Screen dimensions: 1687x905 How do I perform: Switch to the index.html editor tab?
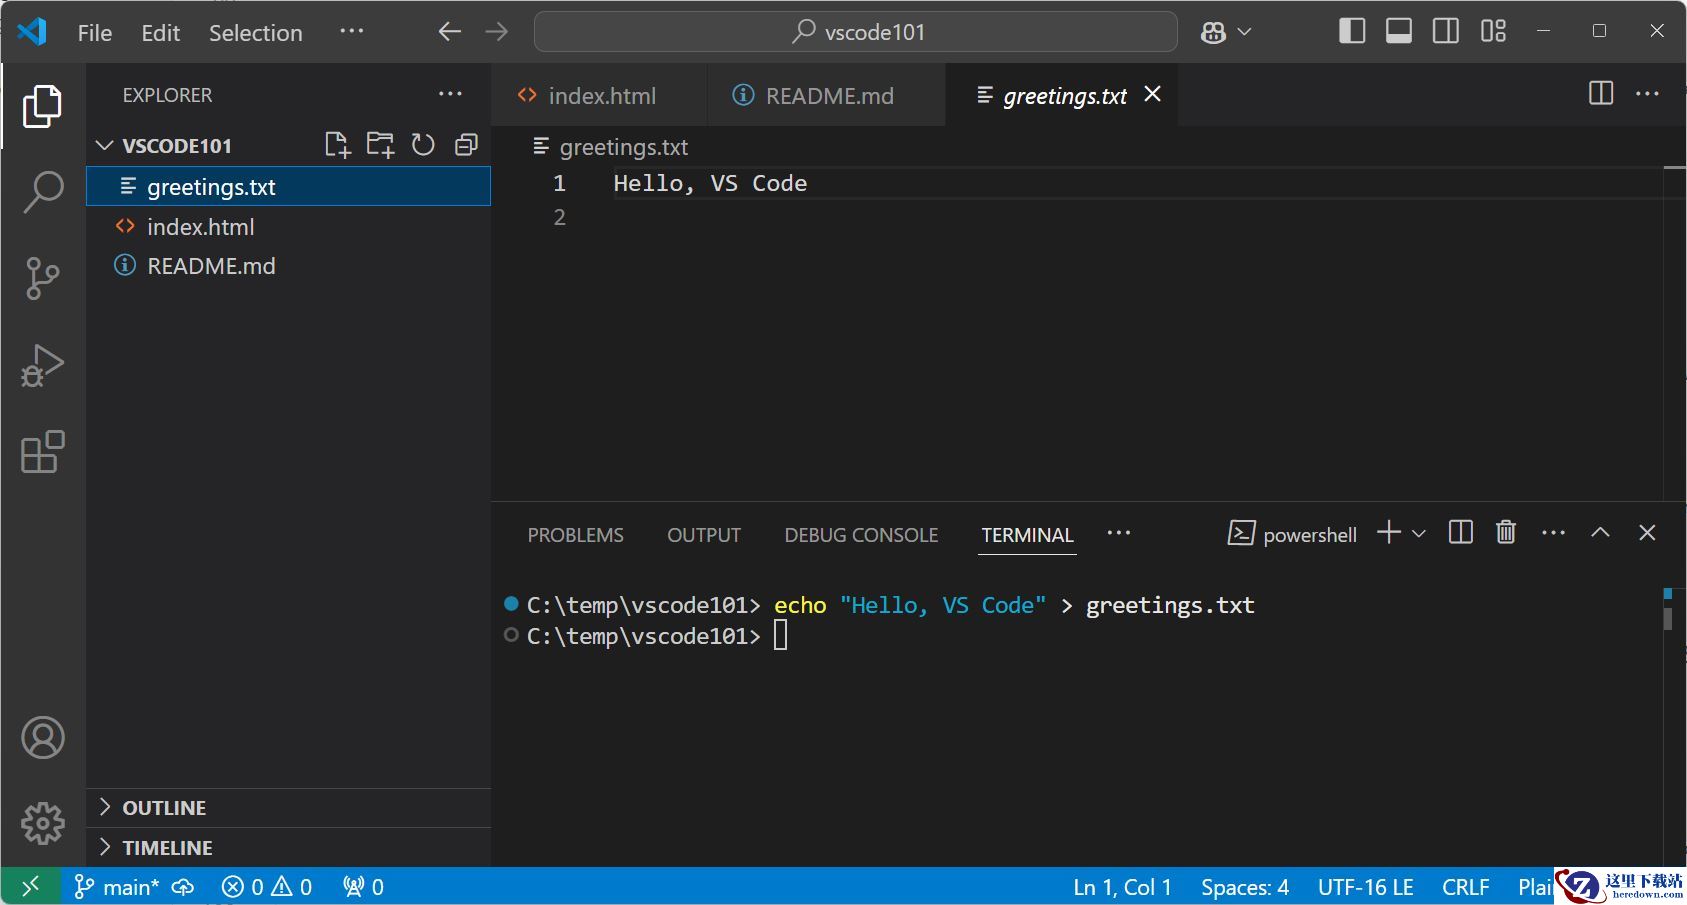pos(599,95)
